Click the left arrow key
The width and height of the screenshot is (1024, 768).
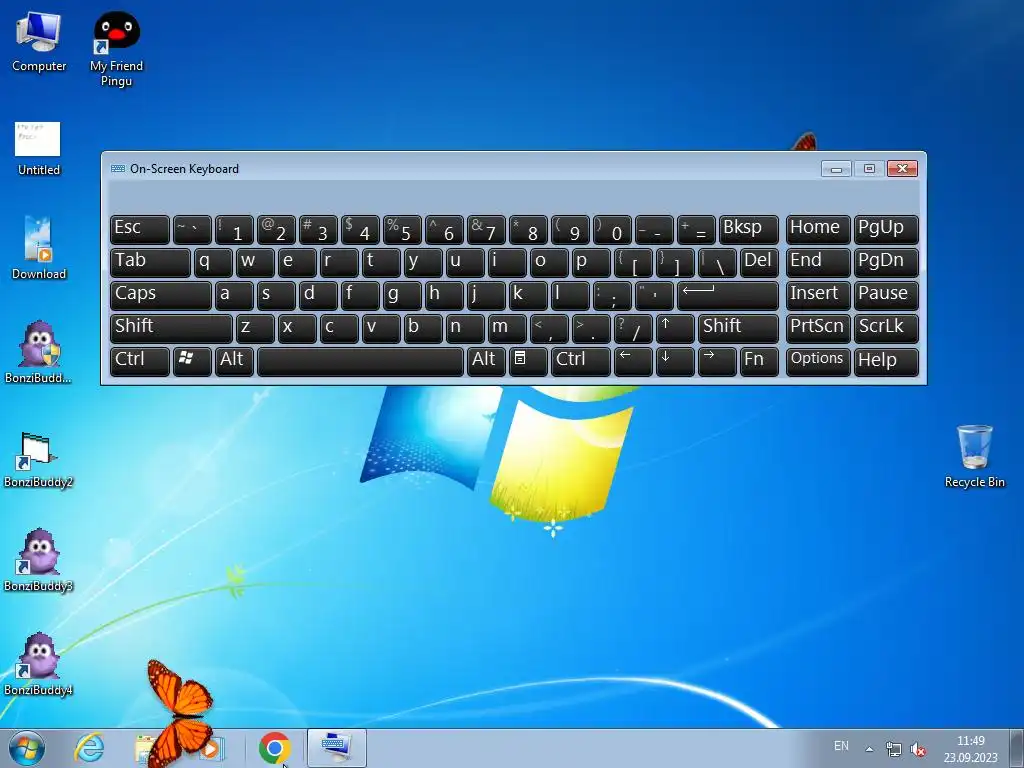click(633, 362)
